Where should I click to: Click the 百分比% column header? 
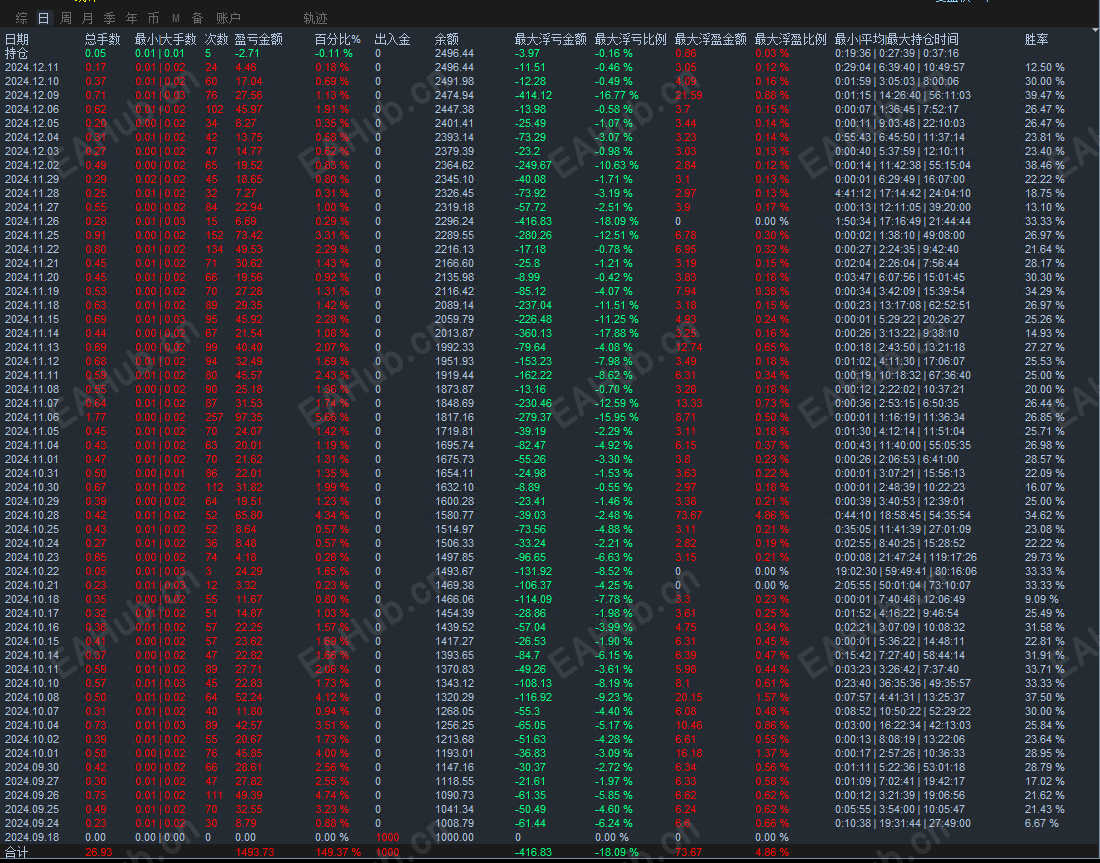pos(337,39)
